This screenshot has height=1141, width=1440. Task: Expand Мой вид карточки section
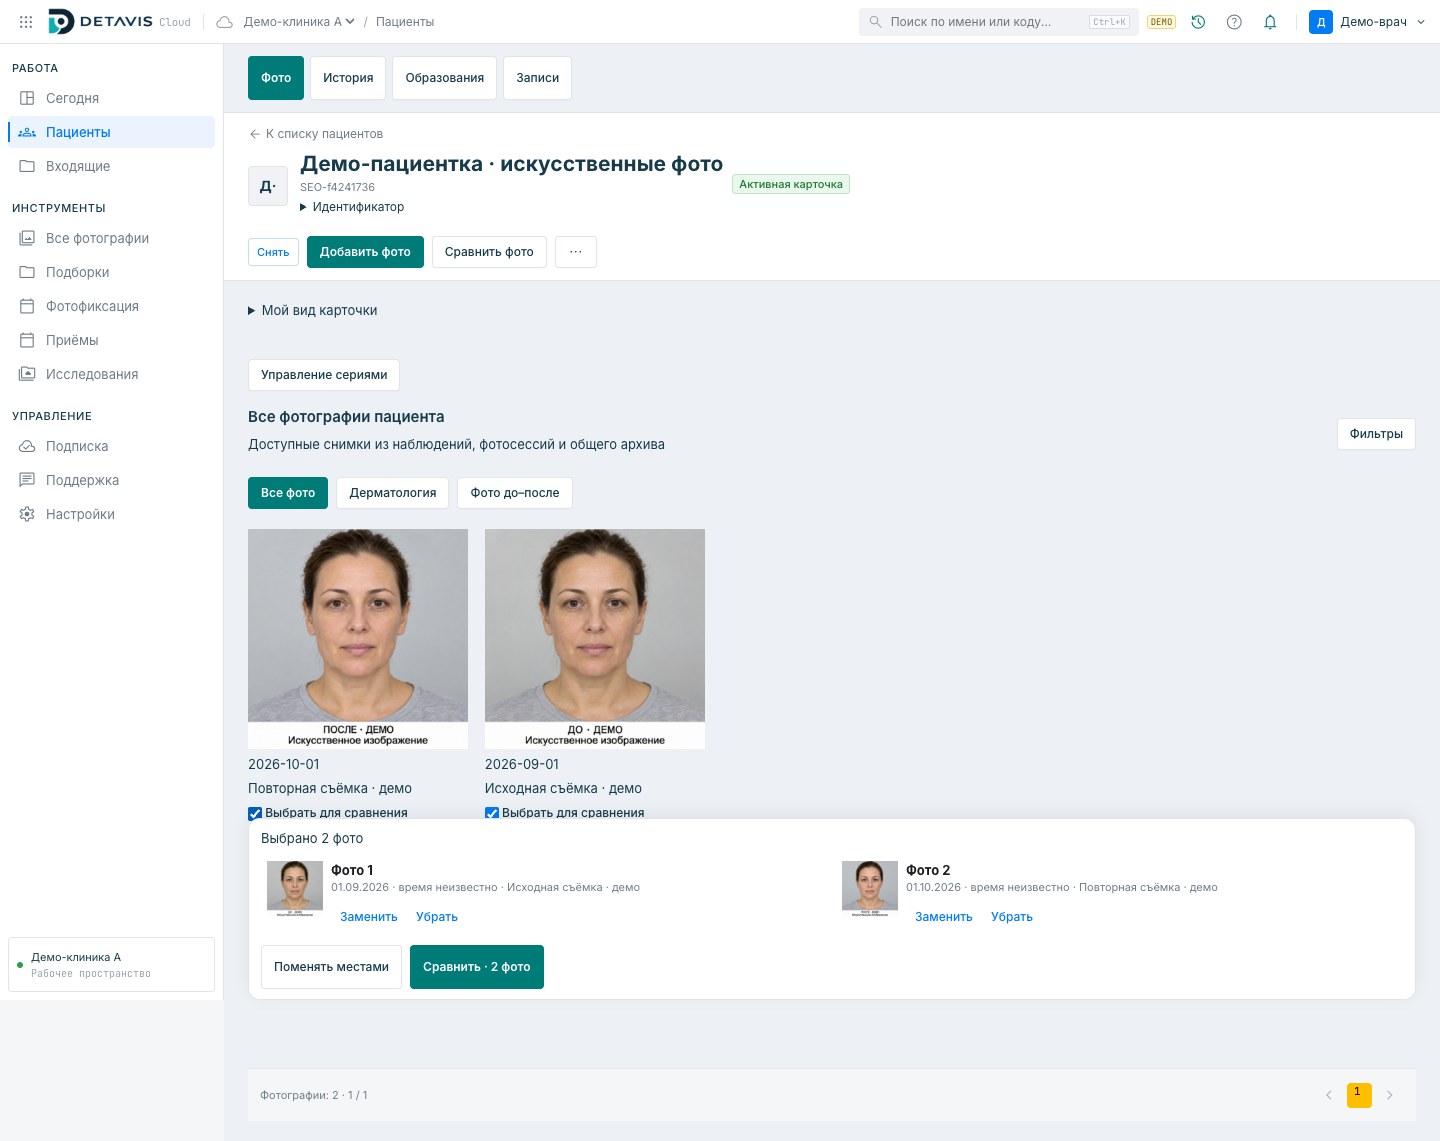coord(313,310)
